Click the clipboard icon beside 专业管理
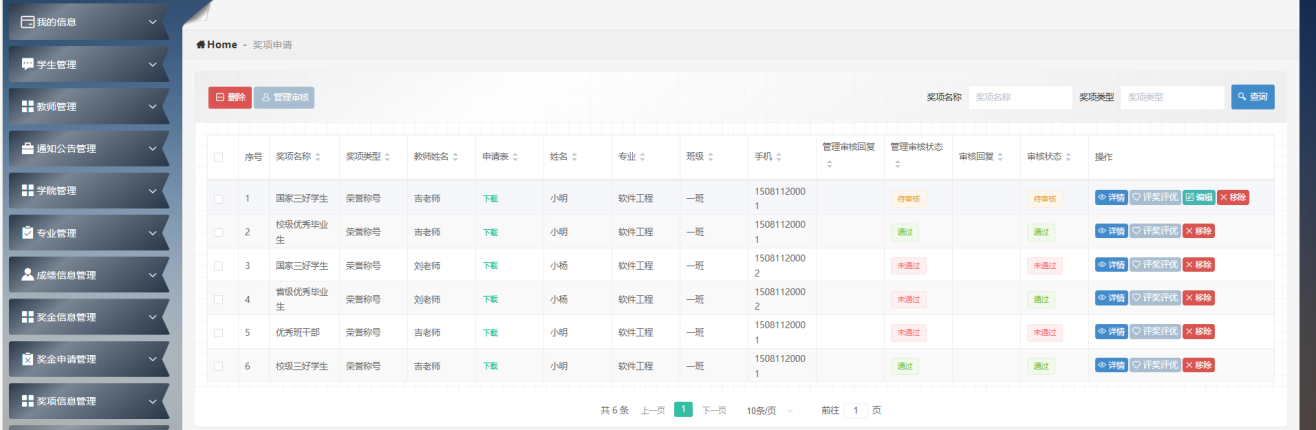This screenshot has width=1316, height=430. click(28, 233)
